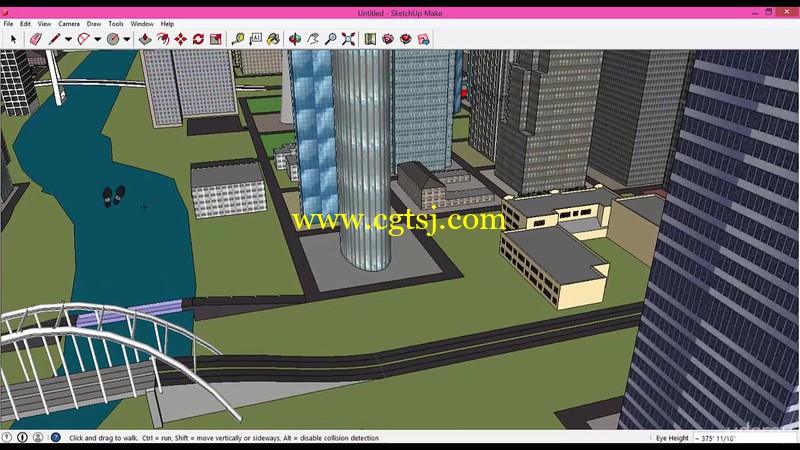The width and height of the screenshot is (800, 450).
Task: Expand the Circle shapes dropdown arrow
Action: pyautogui.click(x=127, y=39)
